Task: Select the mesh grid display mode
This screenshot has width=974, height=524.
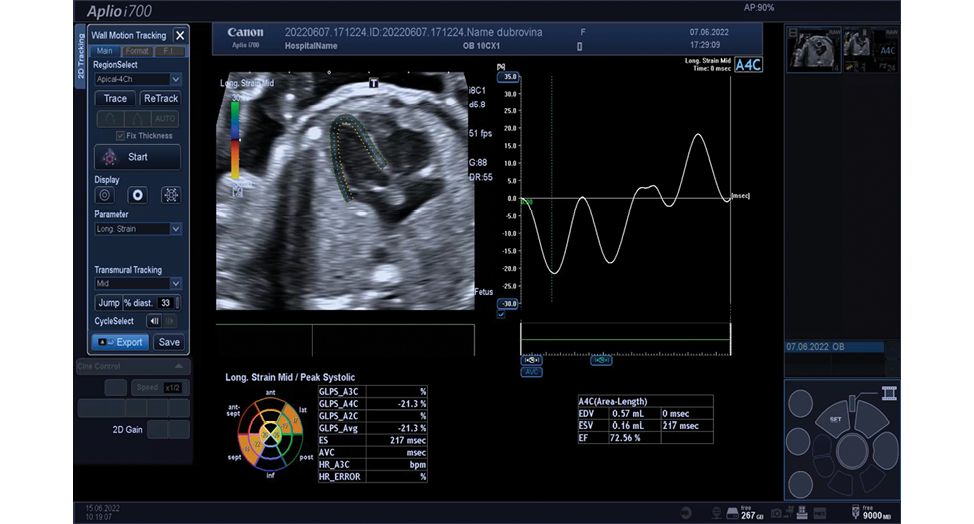Action: click(170, 195)
